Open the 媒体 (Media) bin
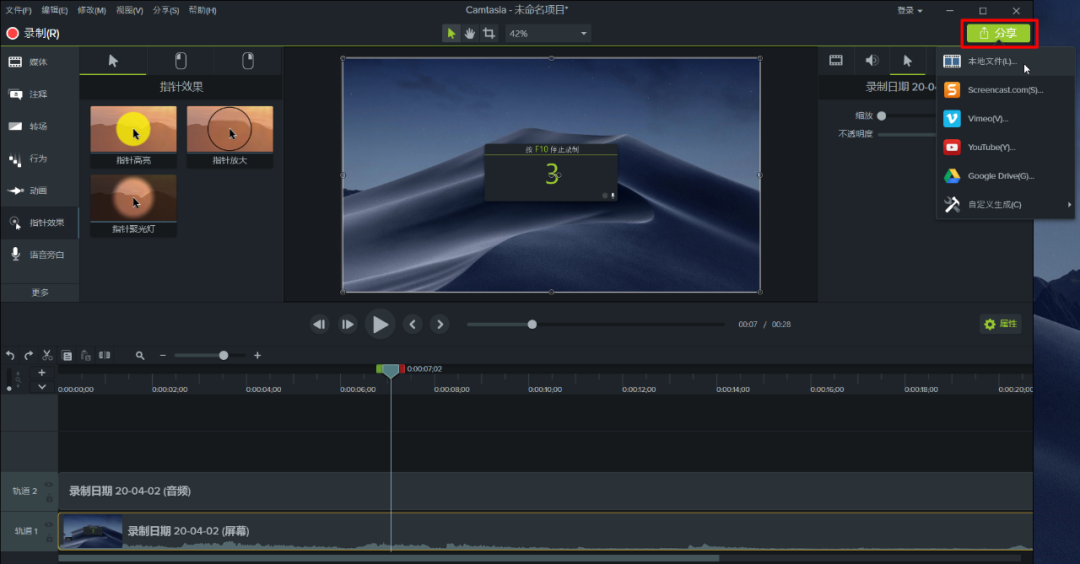This screenshot has height=564, width=1080. tap(39, 62)
